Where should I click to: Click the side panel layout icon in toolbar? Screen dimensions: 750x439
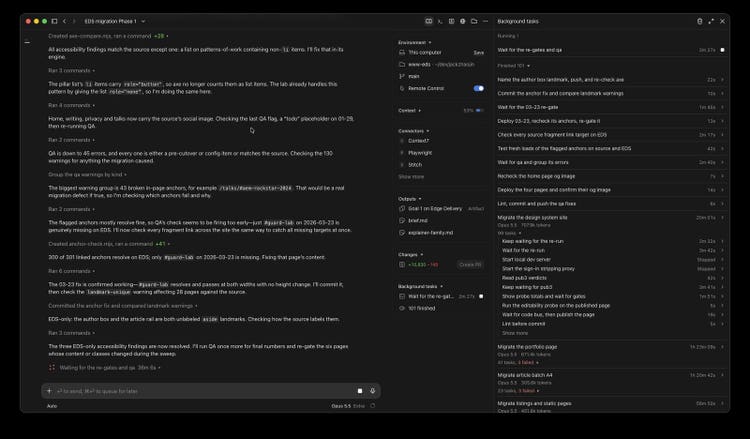point(451,21)
